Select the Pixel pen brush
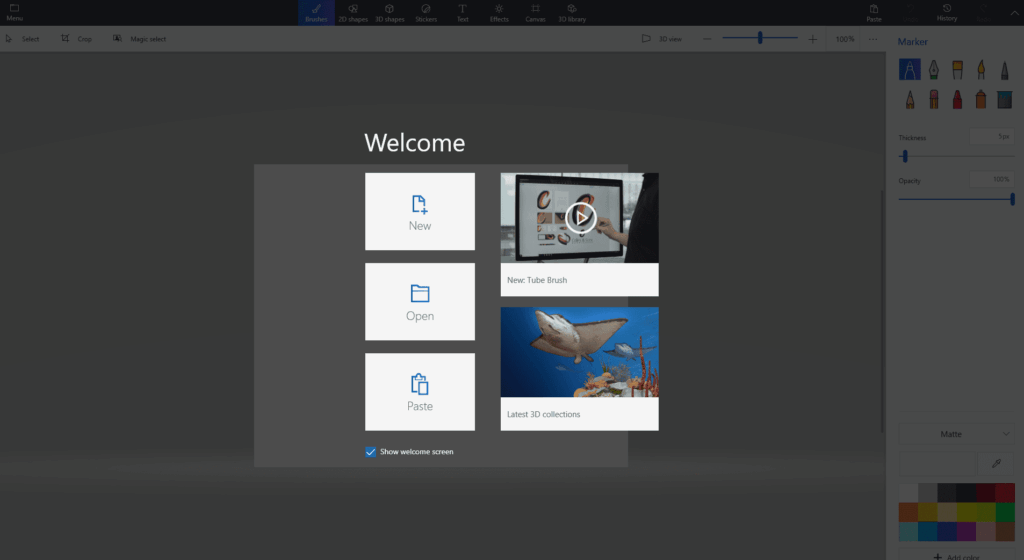Viewport: 1024px width, 560px height. pos(1004,69)
